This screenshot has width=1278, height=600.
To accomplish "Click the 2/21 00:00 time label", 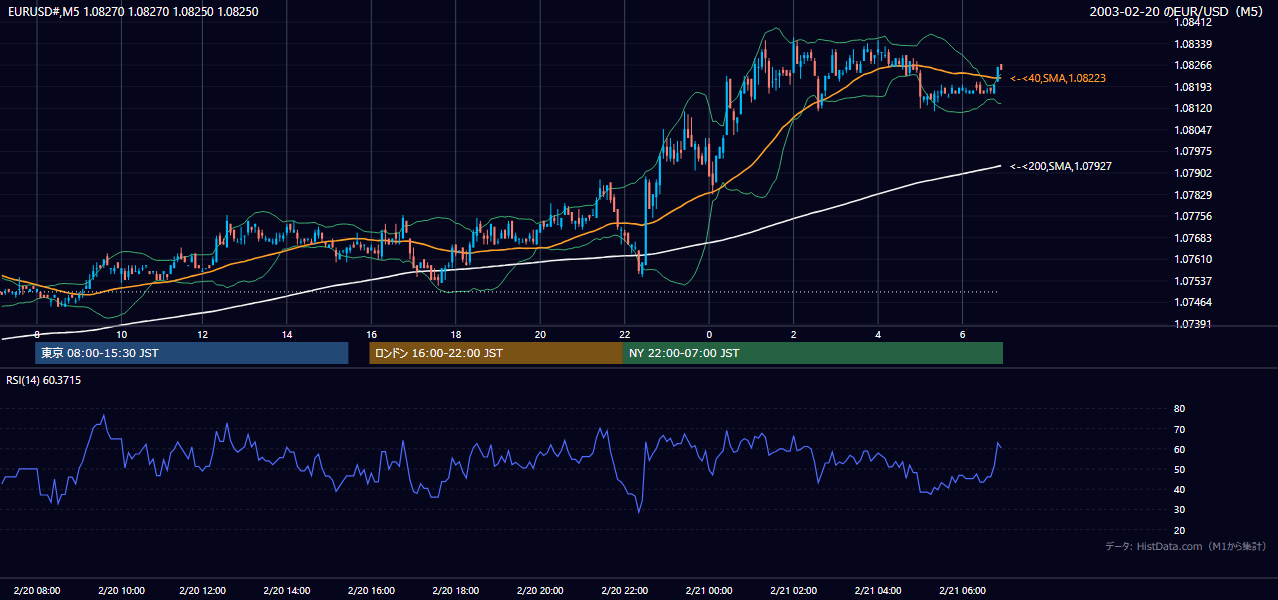I will click(709, 590).
